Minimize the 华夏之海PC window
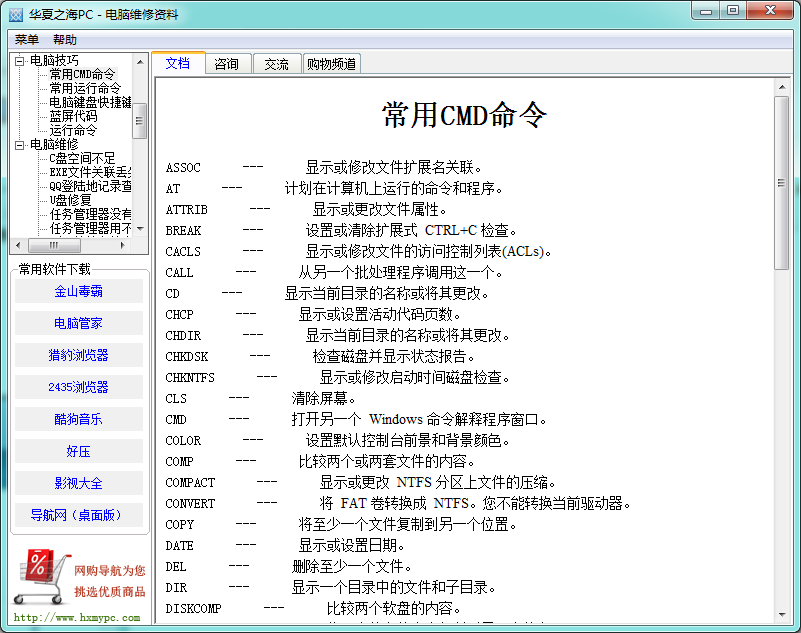801x633 pixels. pyautogui.click(x=706, y=11)
